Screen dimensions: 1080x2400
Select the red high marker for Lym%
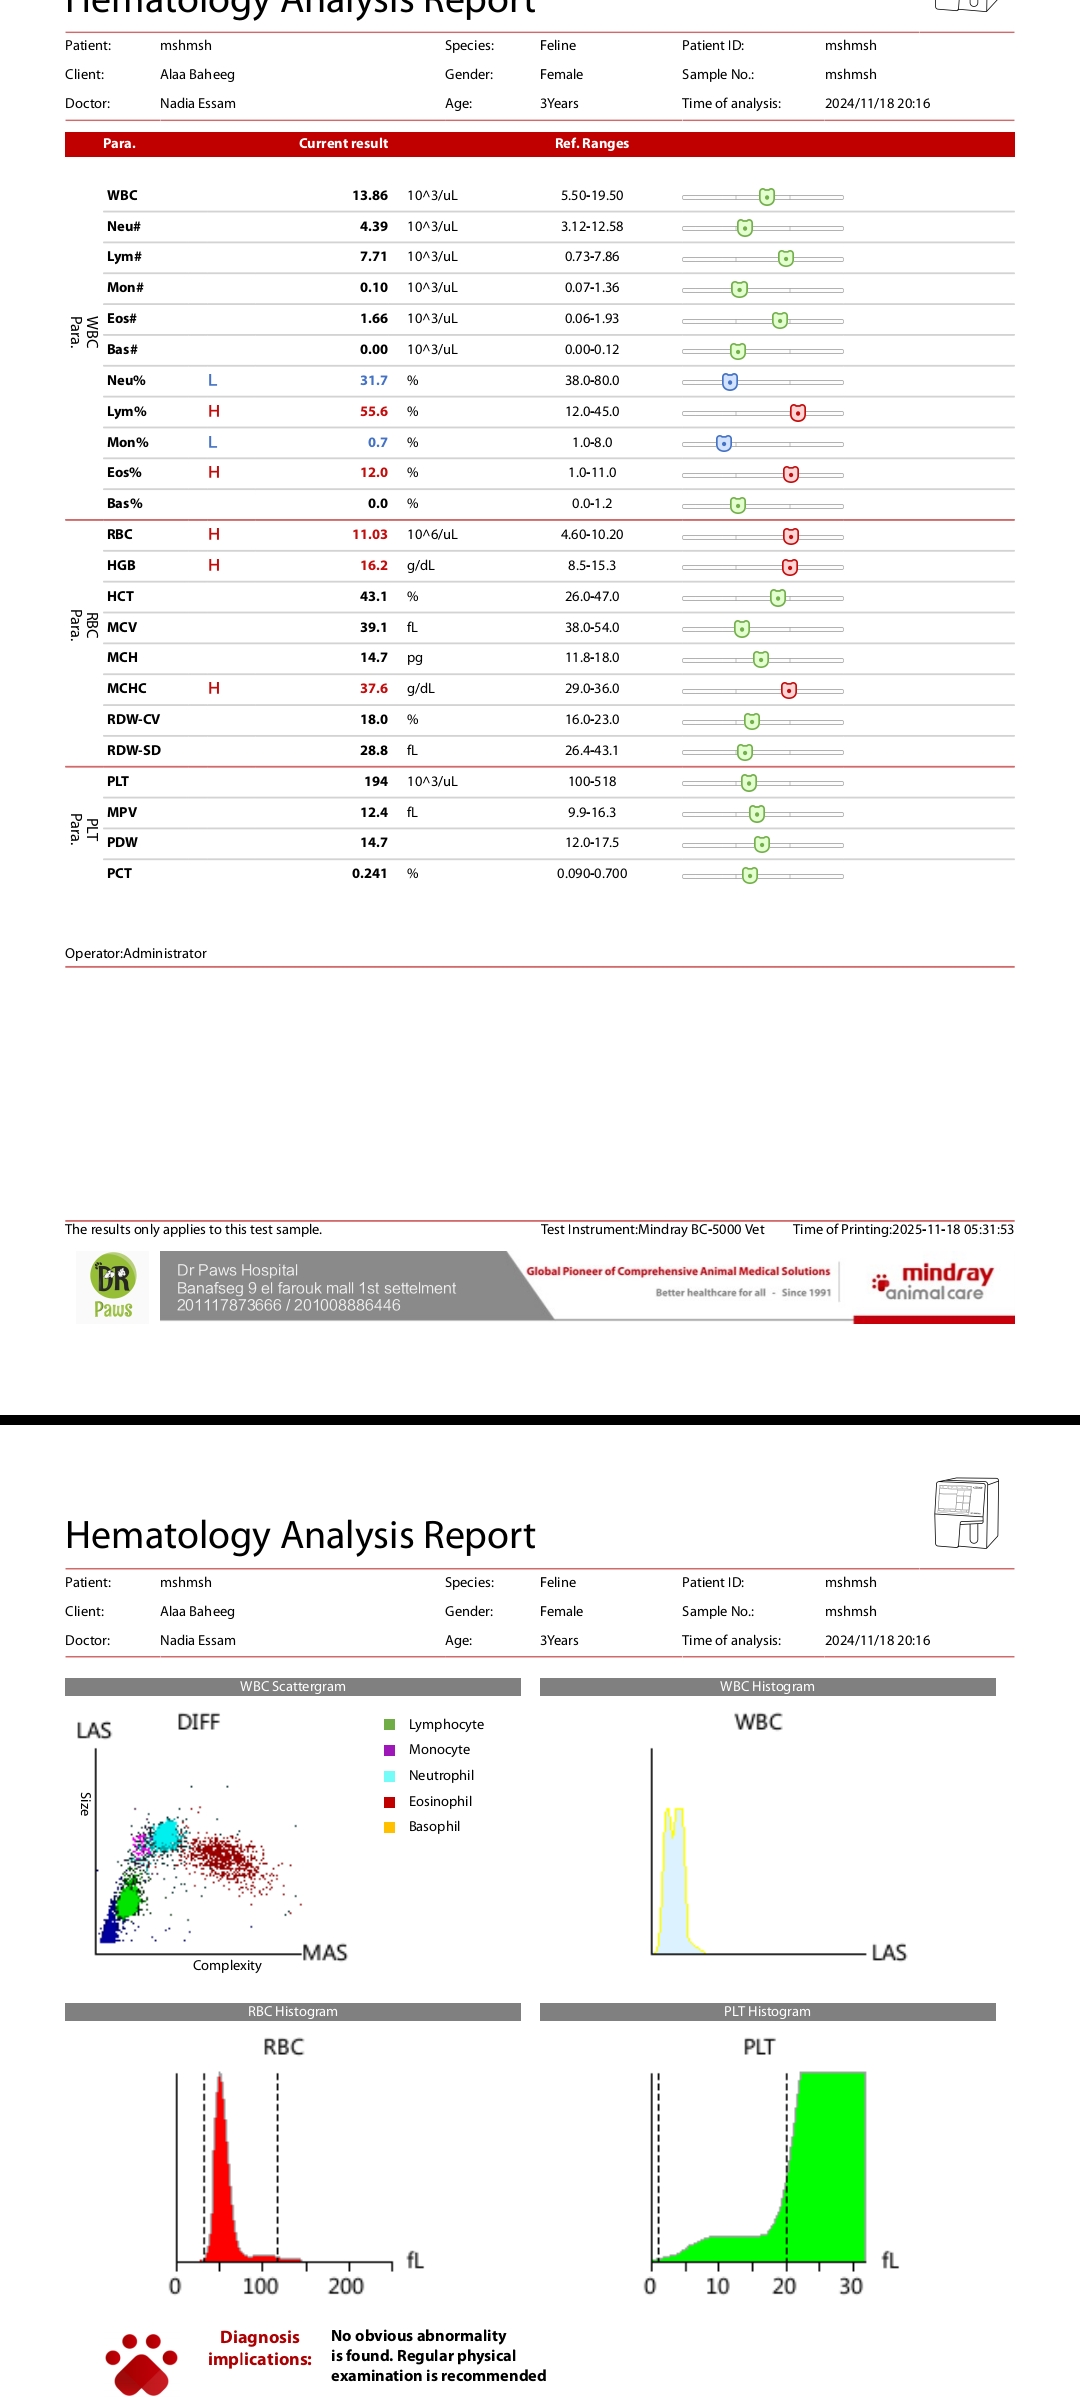797,412
